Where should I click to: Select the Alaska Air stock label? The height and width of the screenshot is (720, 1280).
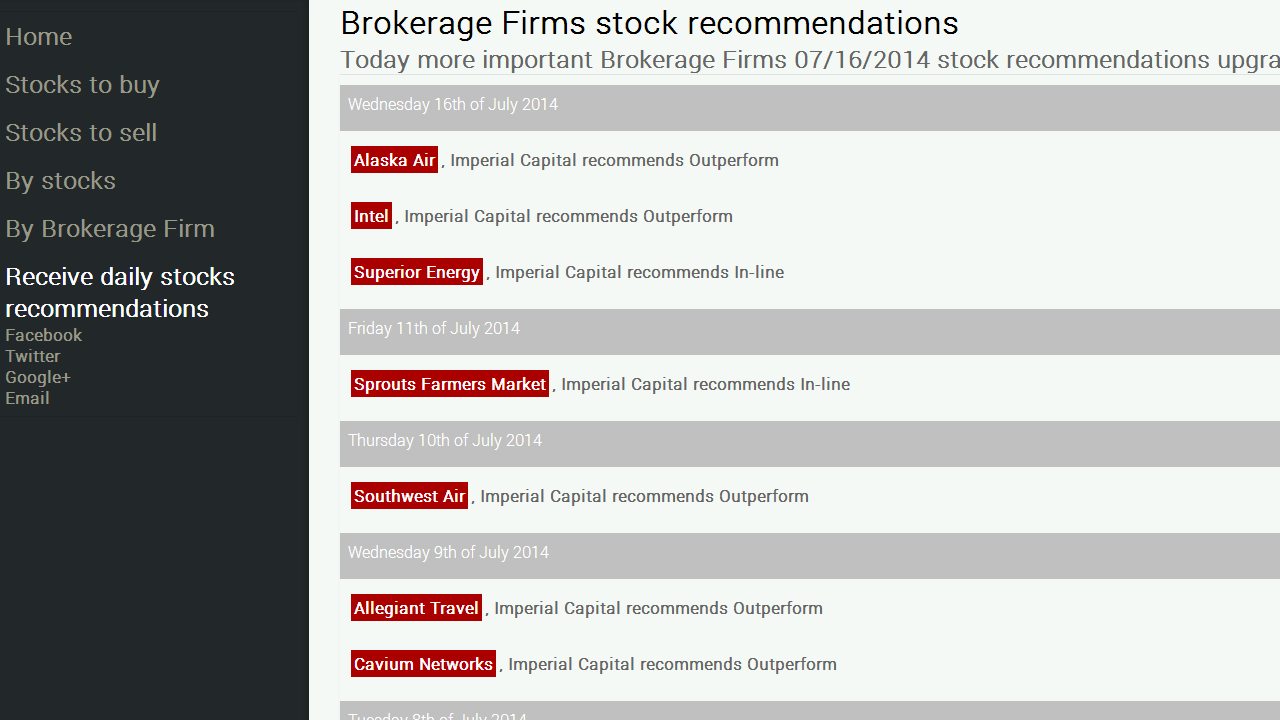[394, 160]
